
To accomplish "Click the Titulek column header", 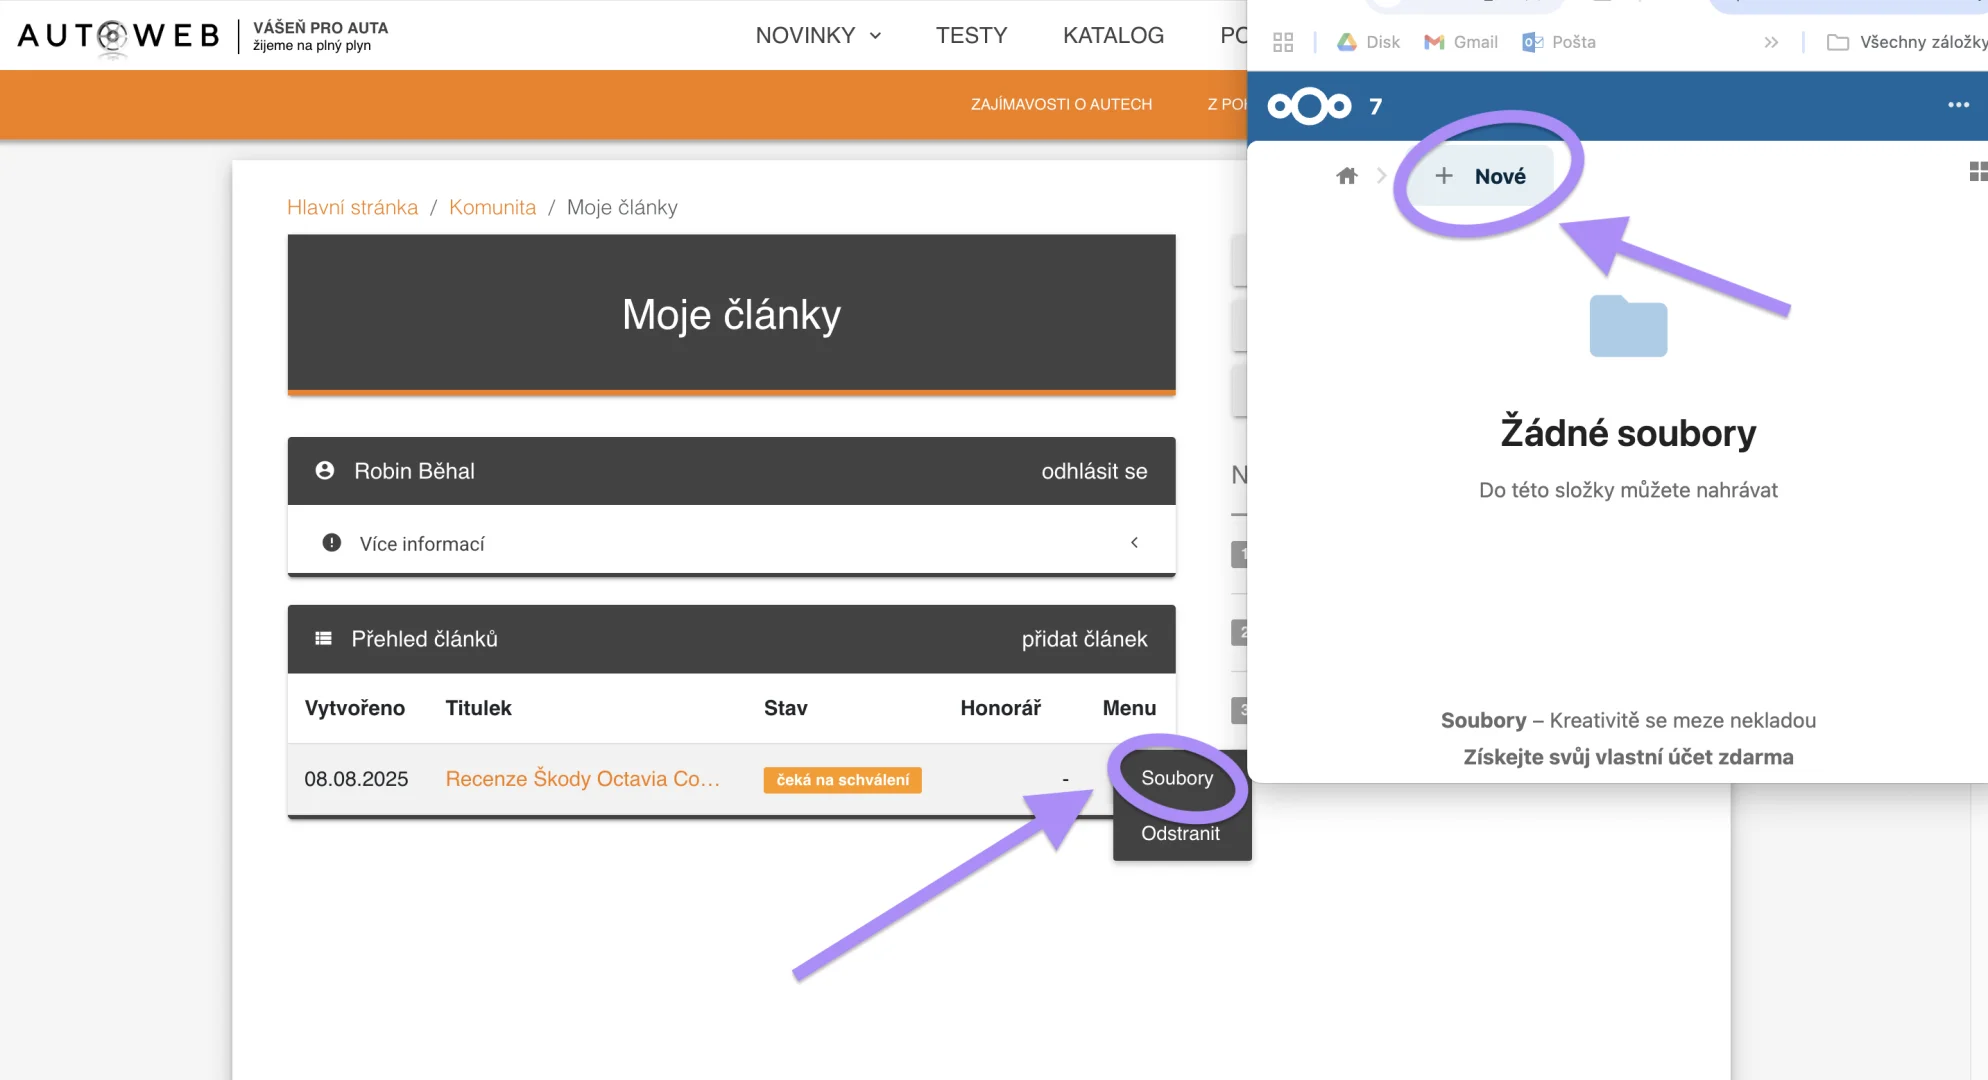I will coord(478,708).
